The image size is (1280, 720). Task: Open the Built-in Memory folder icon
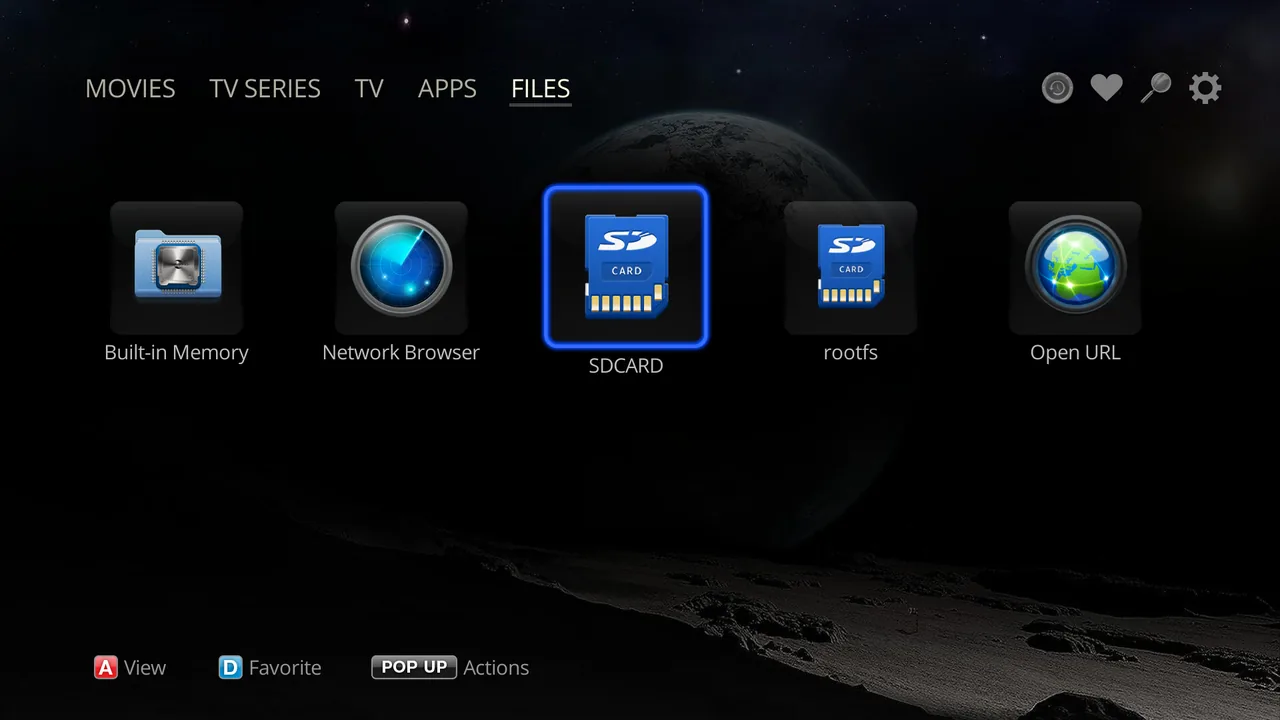pyautogui.click(x=176, y=267)
